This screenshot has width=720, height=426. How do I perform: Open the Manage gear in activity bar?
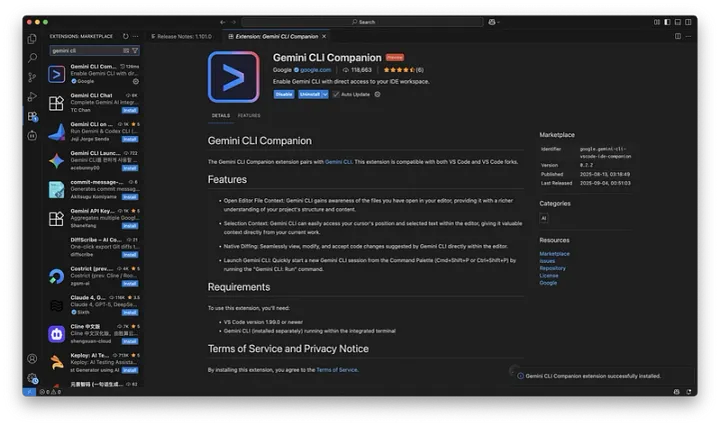coord(32,378)
